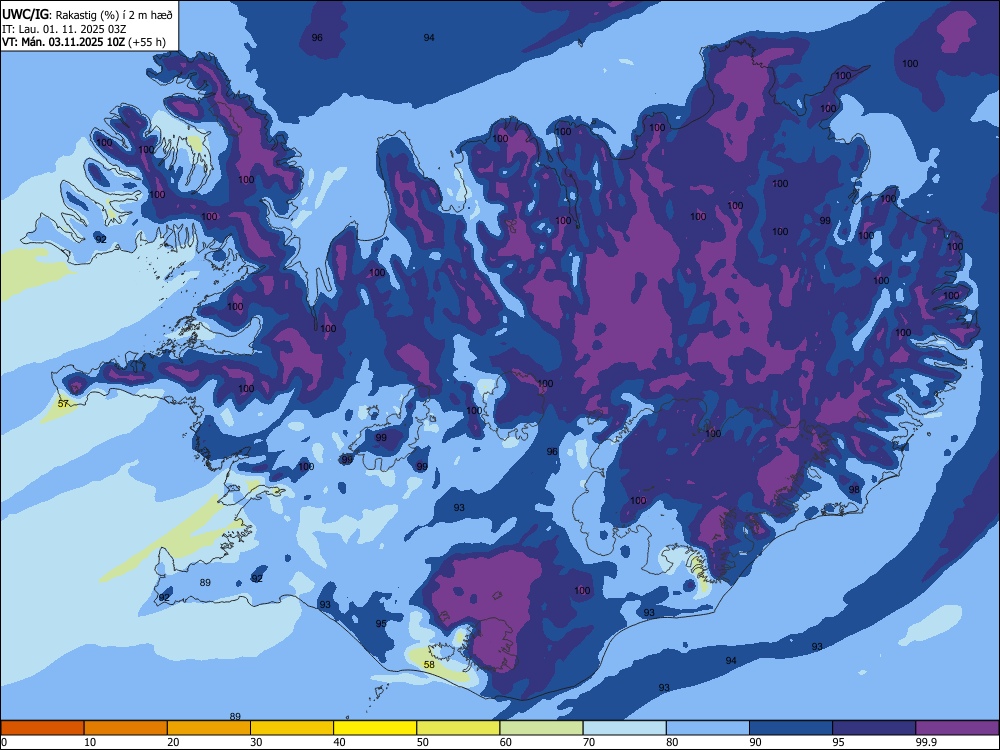Click the legend tick label '80'
Screen dimensions: 1000x750
coord(673,742)
